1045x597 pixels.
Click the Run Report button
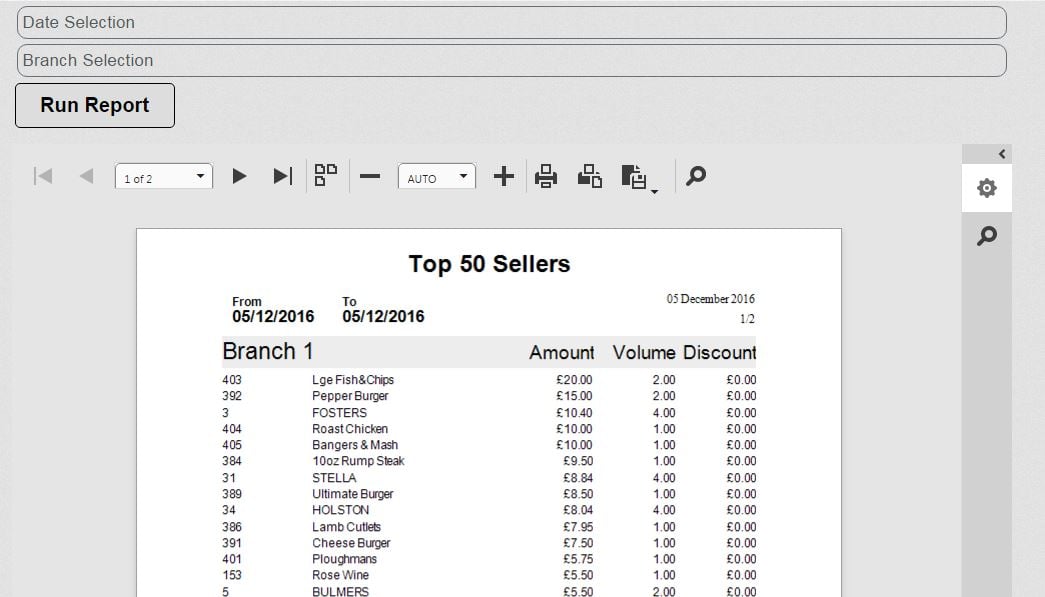95,106
